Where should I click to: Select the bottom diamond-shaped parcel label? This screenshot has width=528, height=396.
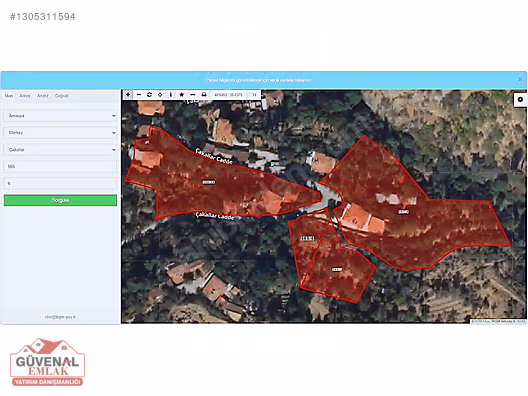click(337, 269)
